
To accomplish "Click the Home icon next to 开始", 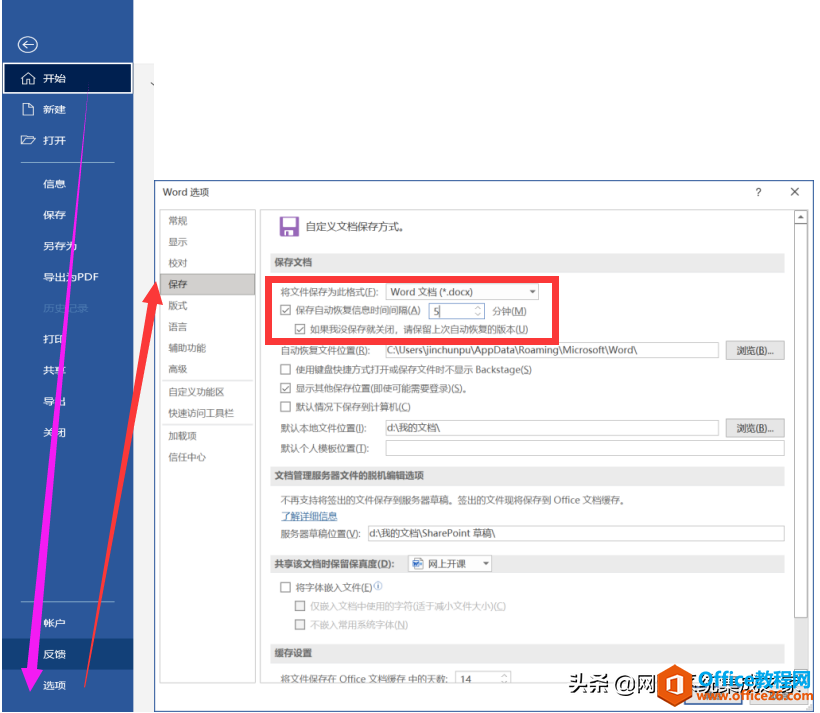I will tap(28, 78).
